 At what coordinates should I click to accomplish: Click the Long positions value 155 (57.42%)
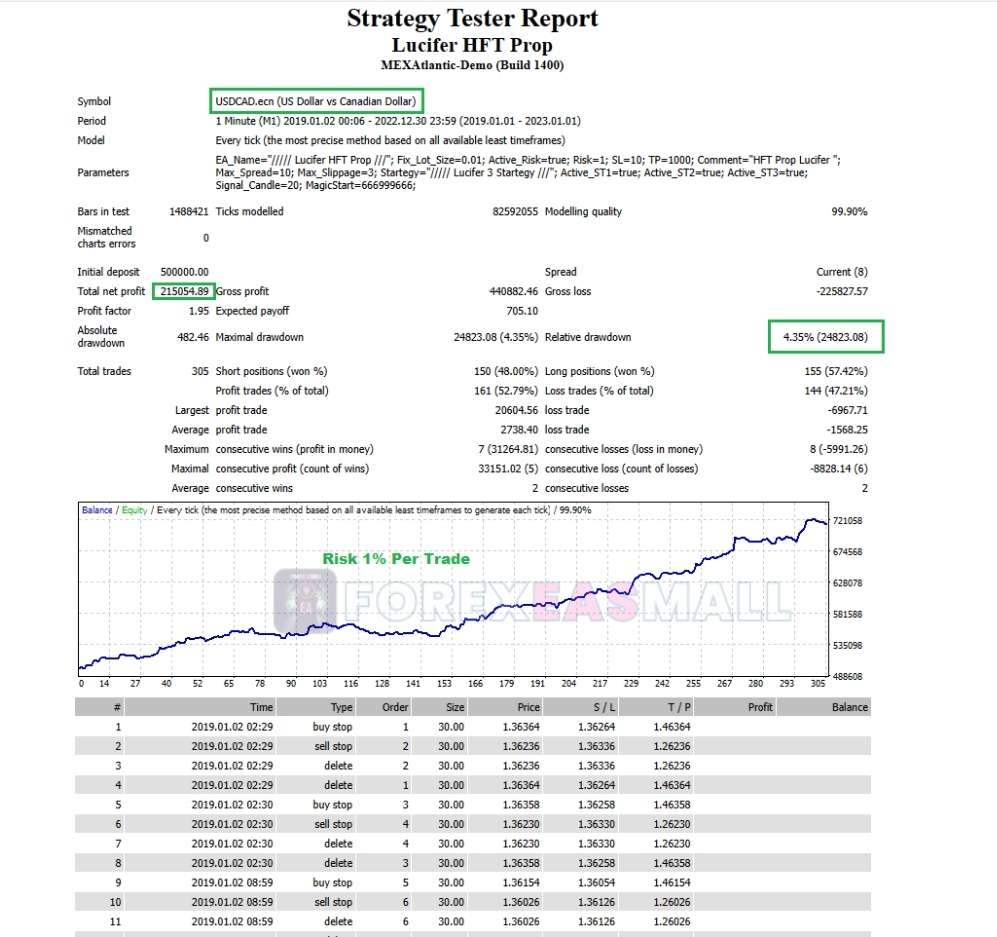point(836,371)
